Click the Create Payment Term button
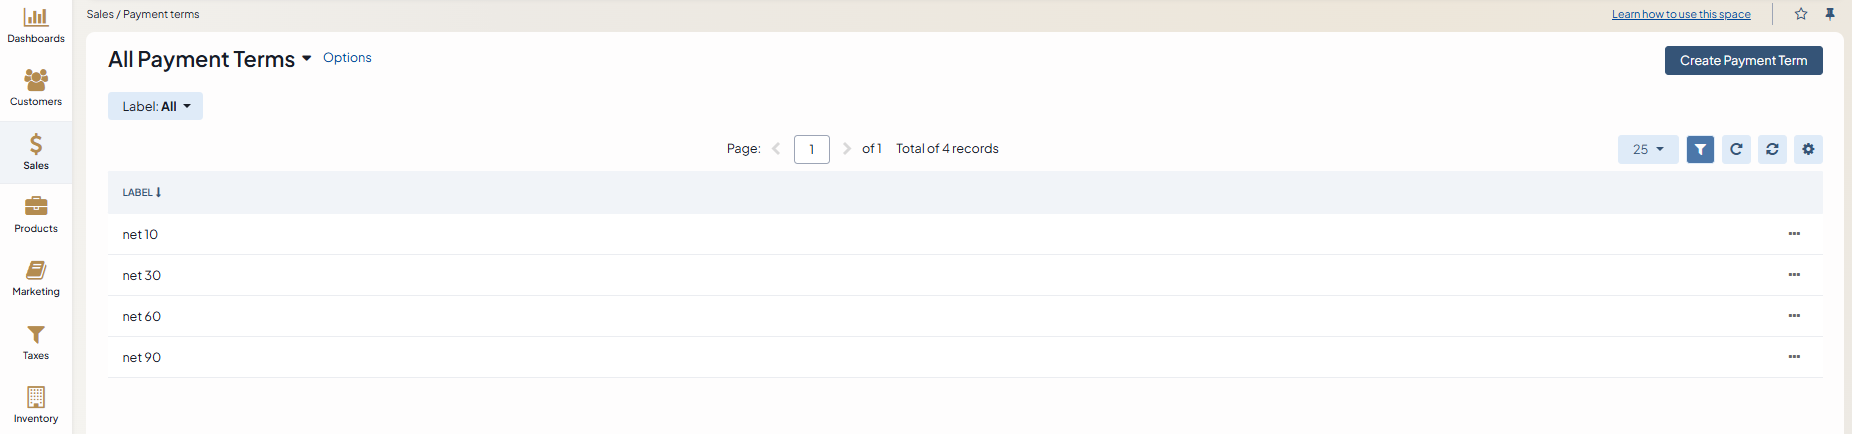 [1743, 60]
